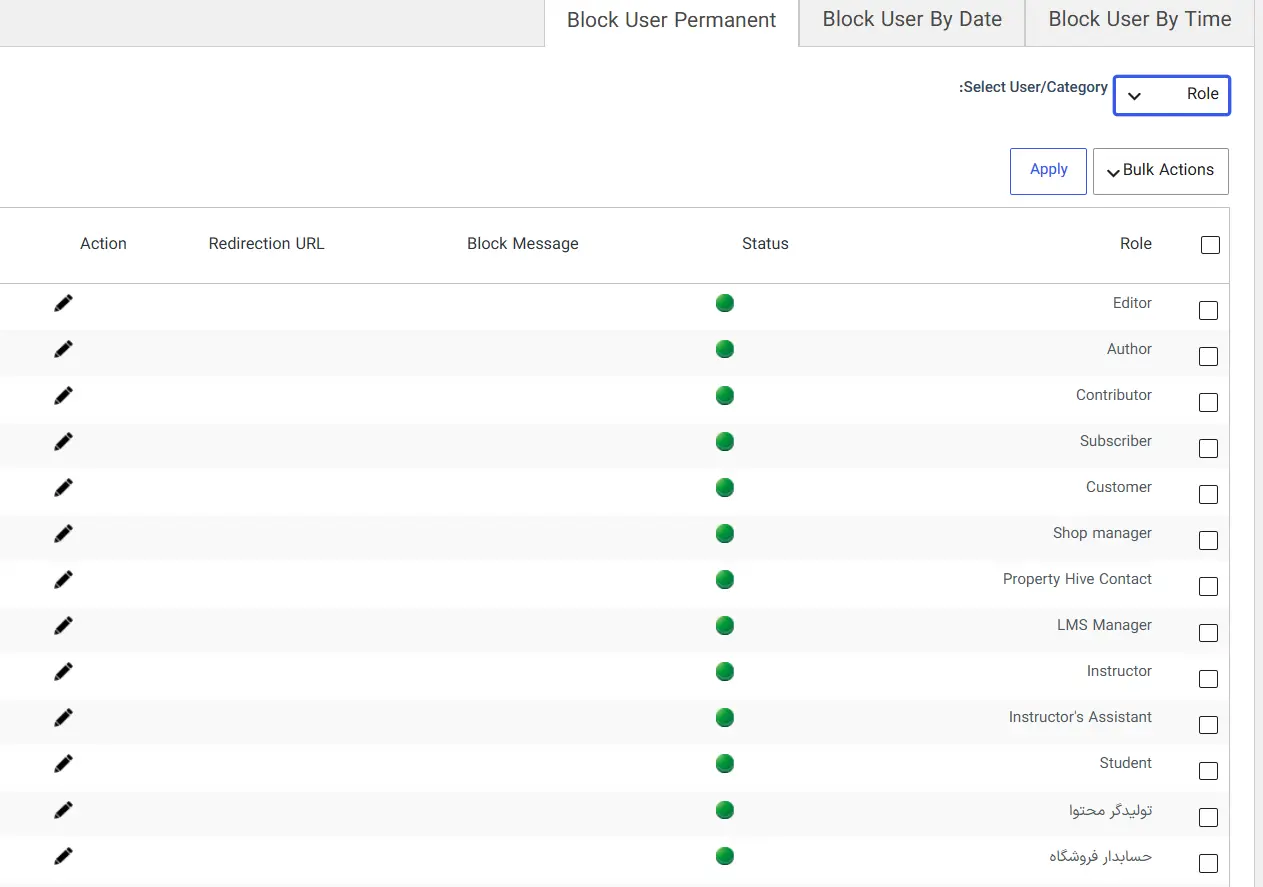Open edit for Subscriber role

point(64,441)
